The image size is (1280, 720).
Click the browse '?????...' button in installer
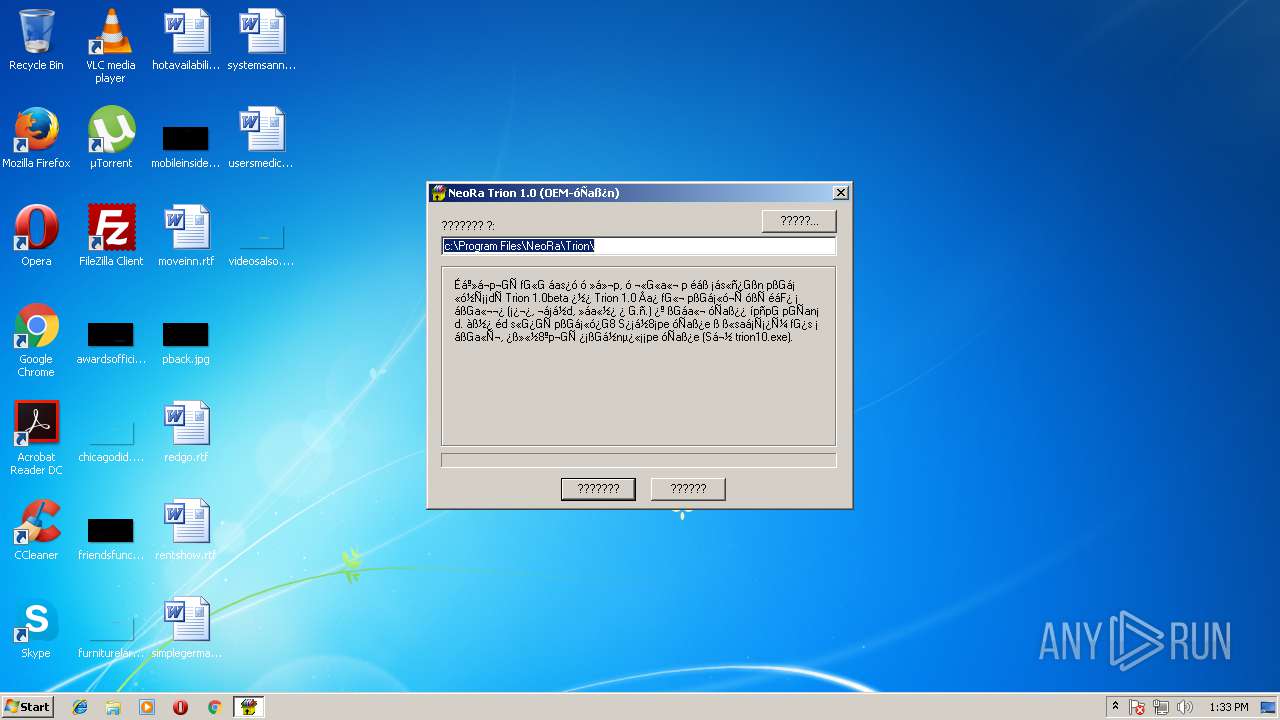tap(798, 221)
